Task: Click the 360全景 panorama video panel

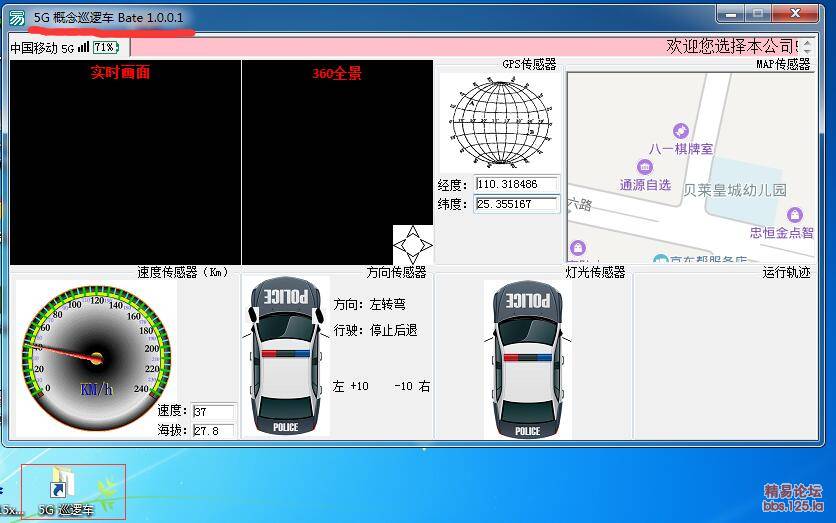Action: click(337, 162)
